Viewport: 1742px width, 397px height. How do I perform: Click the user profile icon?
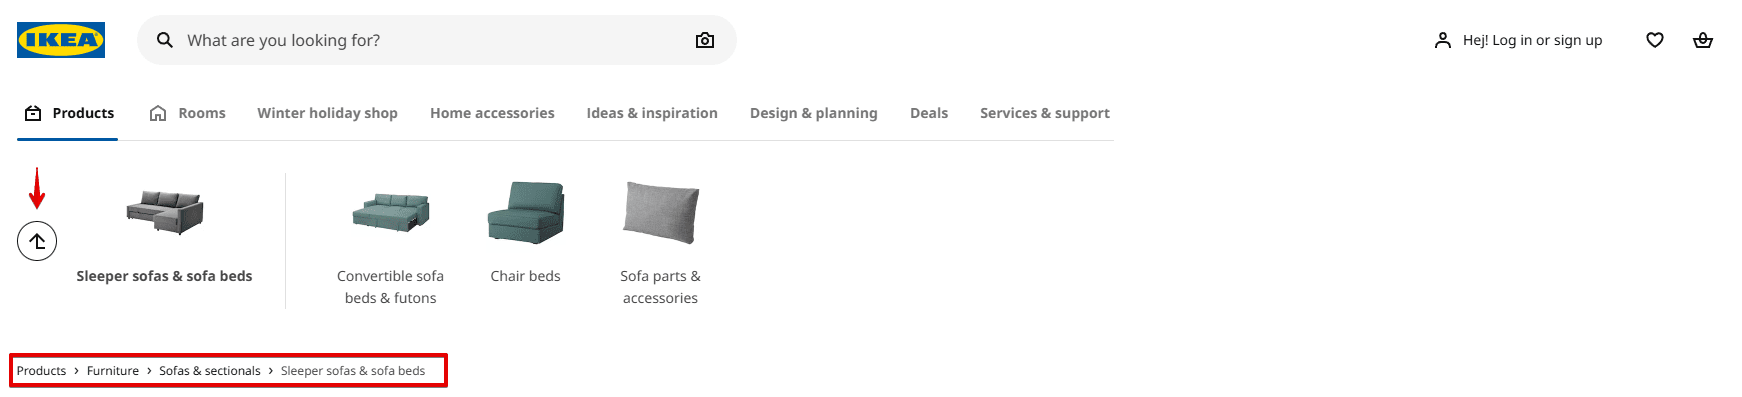(1442, 40)
